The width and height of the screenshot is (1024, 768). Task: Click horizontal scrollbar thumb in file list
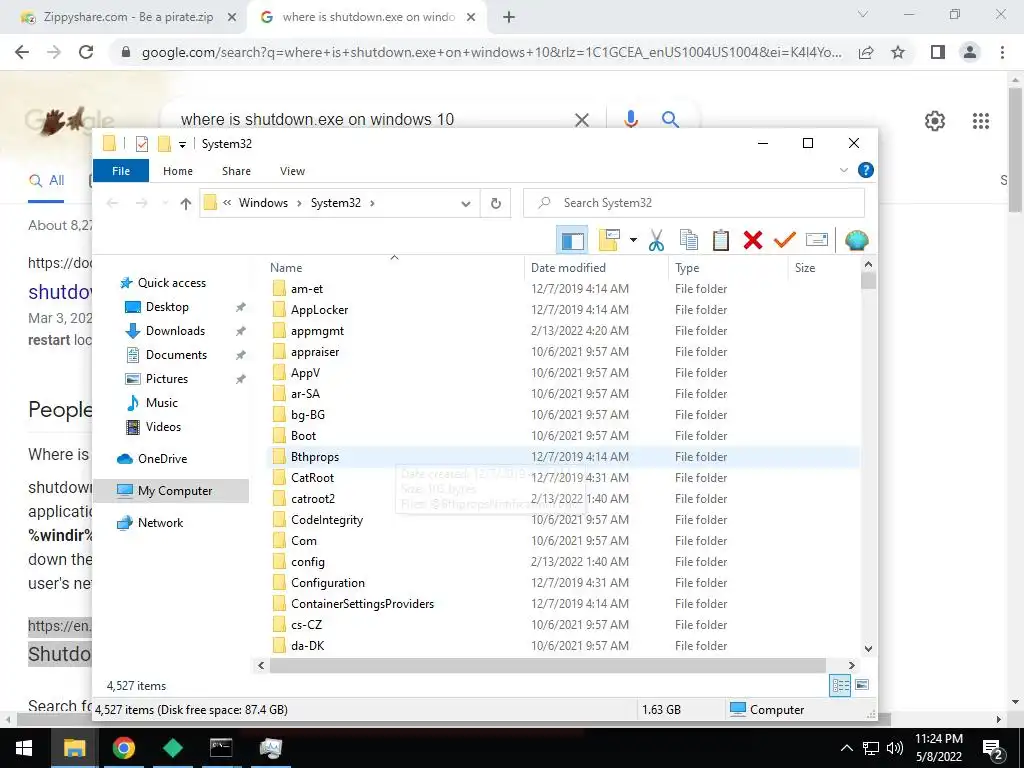[547, 665]
